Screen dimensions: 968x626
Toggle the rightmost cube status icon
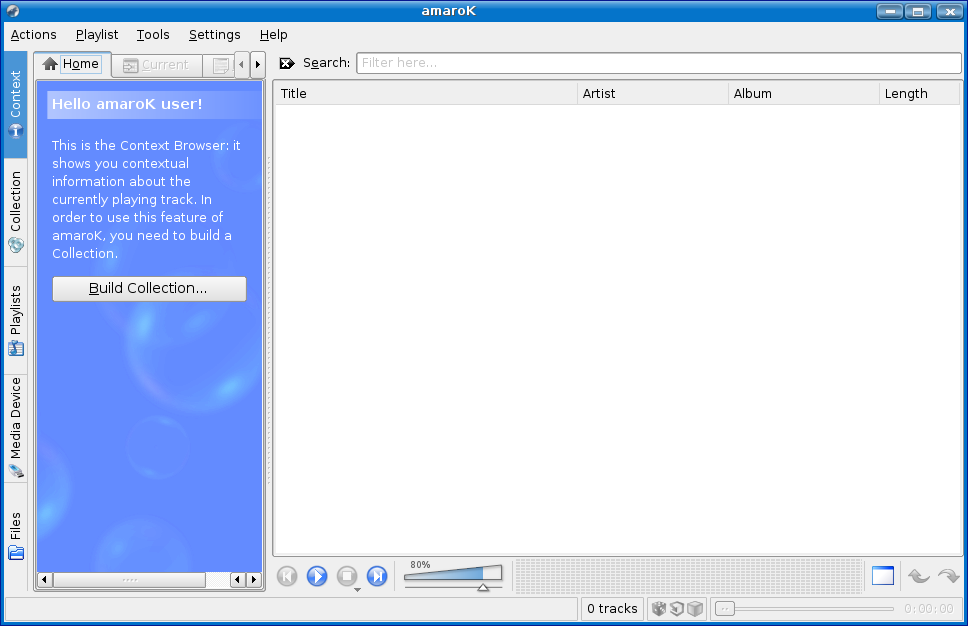point(695,608)
